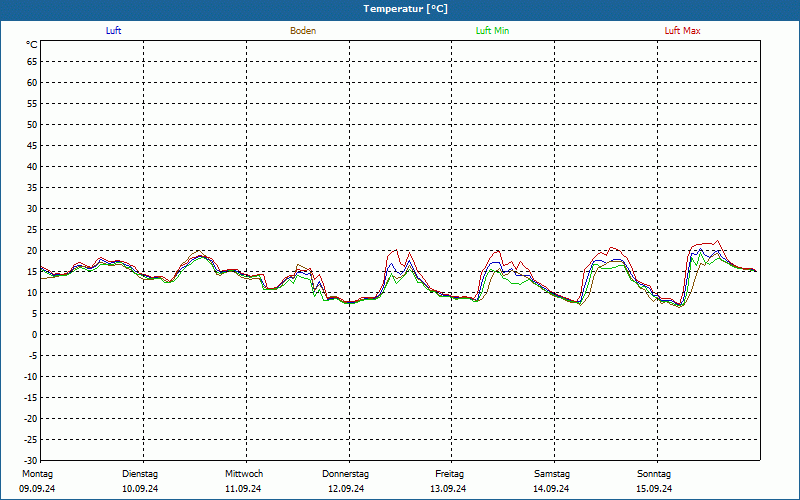Screen dimensions: 800x500
Task: Click the date 13.09.24
Action: [x=448, y=489]
